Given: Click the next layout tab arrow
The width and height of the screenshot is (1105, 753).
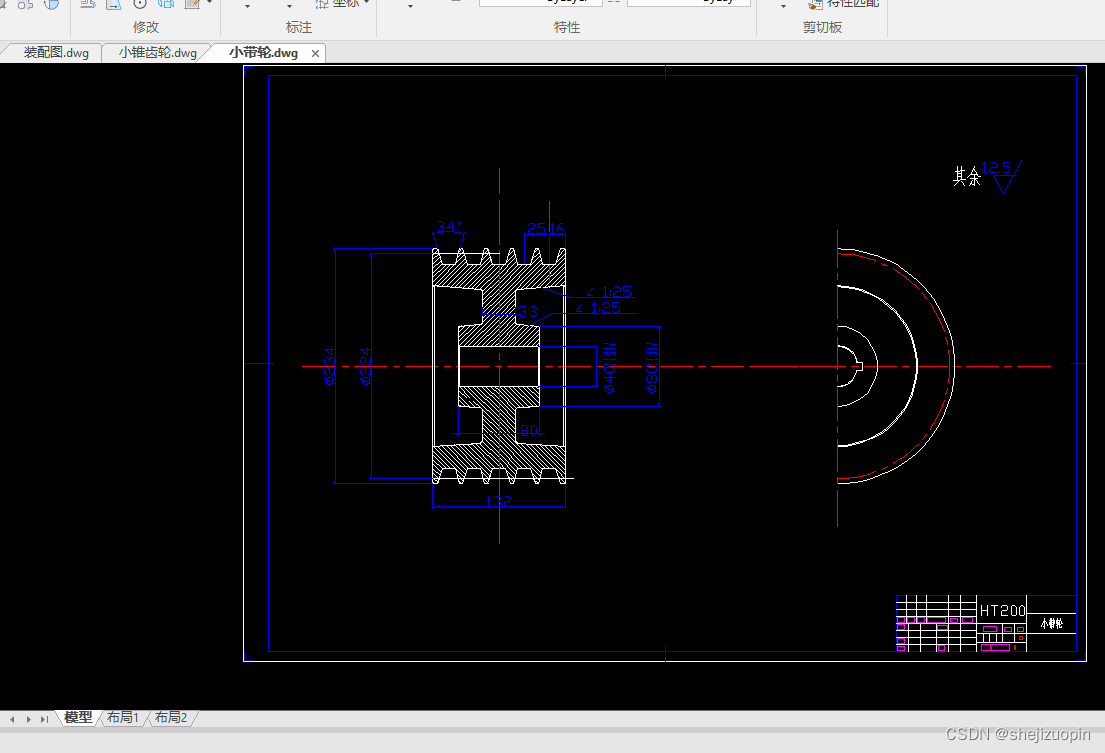Looking at the screenshot, I should (28, 719).
